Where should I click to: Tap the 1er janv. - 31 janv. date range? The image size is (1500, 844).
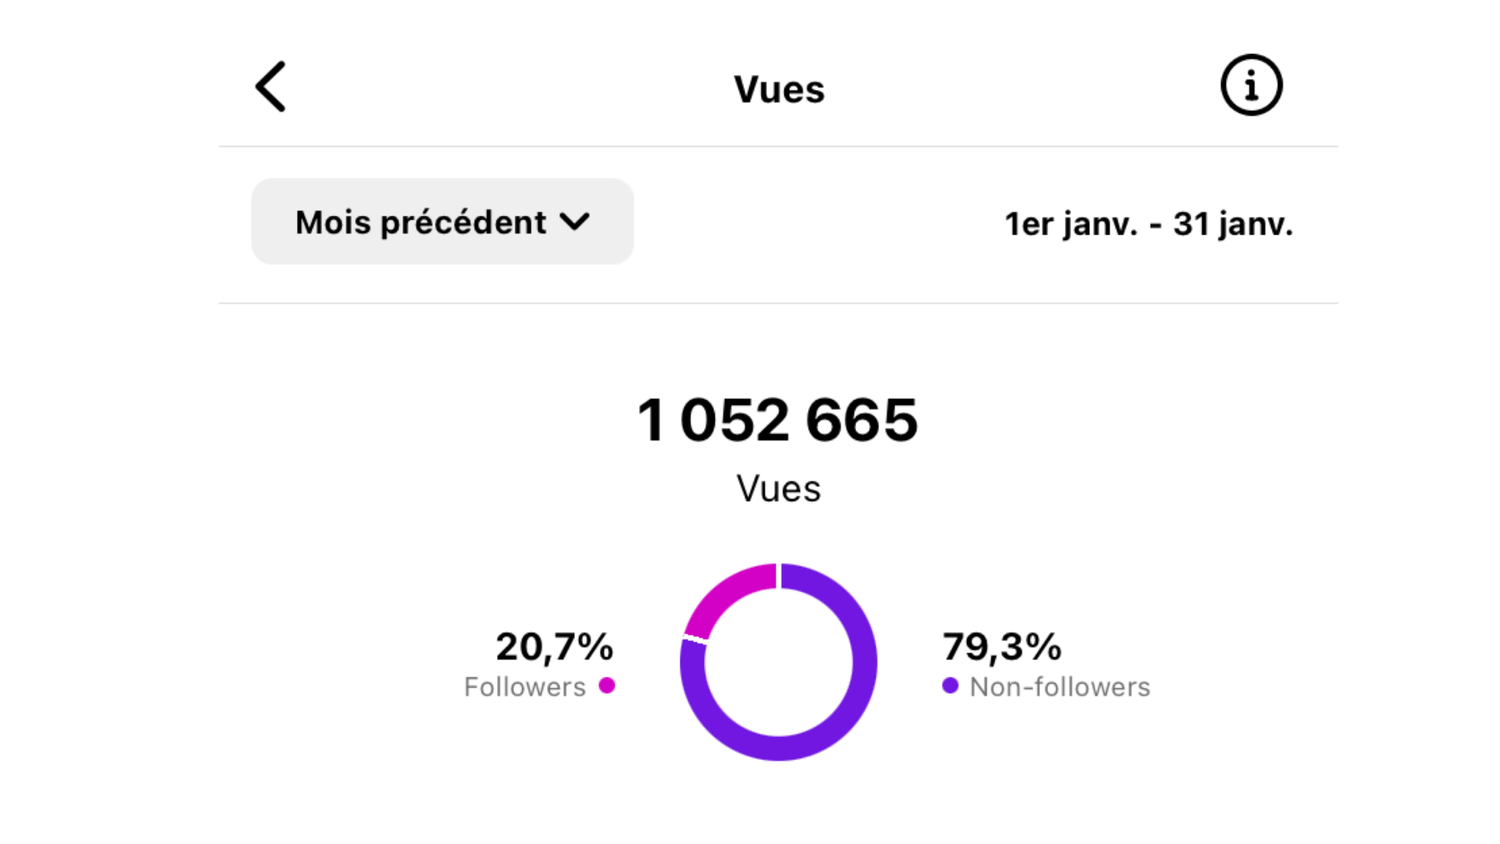click(x=1148, y=224)
